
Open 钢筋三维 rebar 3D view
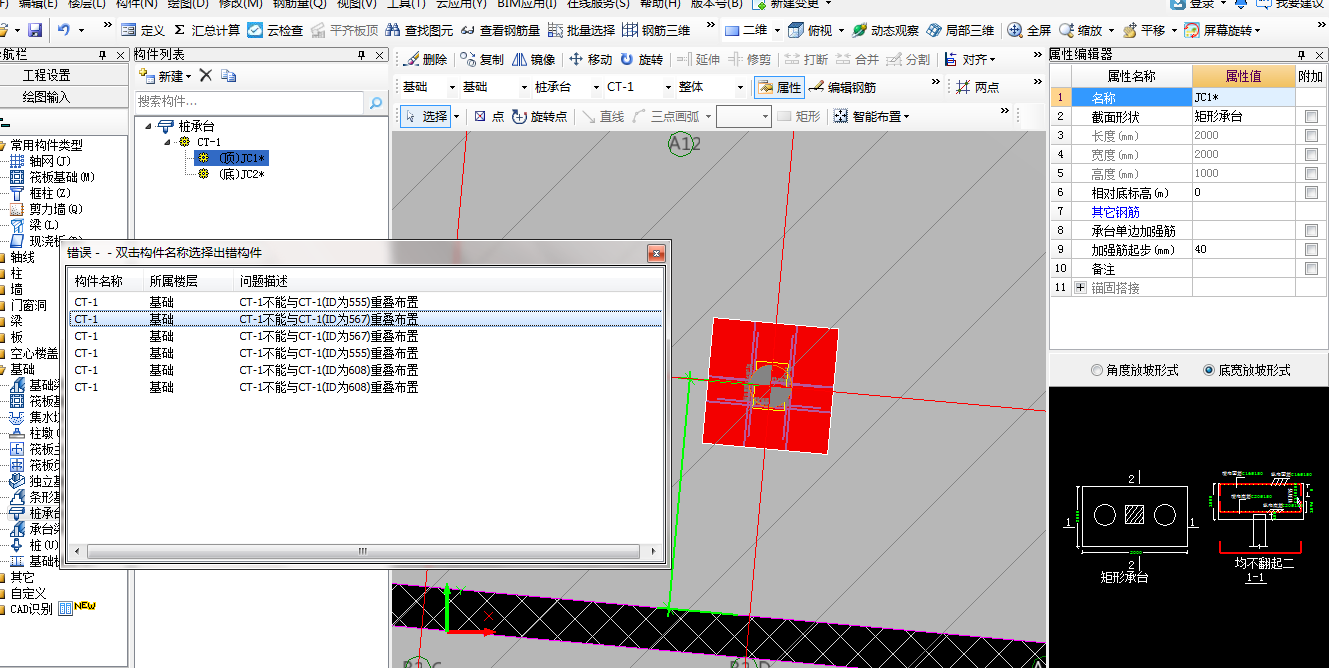[656, 31]
